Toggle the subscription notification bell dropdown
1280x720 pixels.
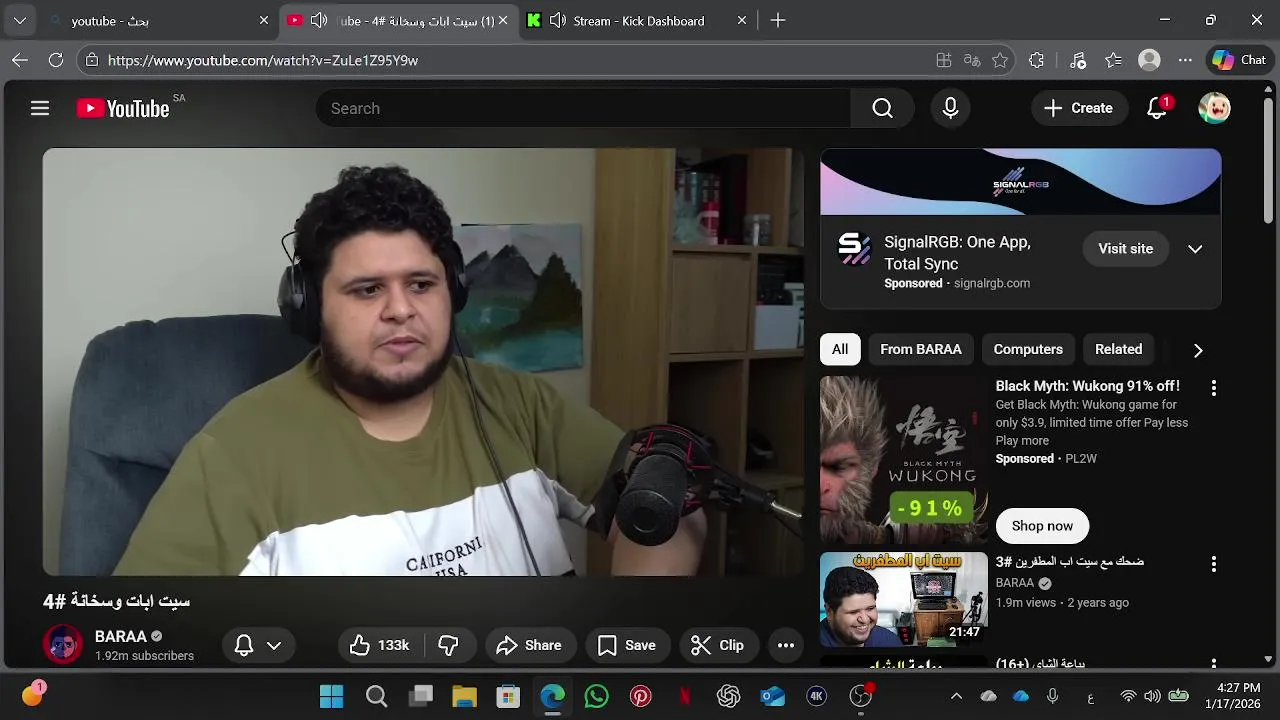257,645
